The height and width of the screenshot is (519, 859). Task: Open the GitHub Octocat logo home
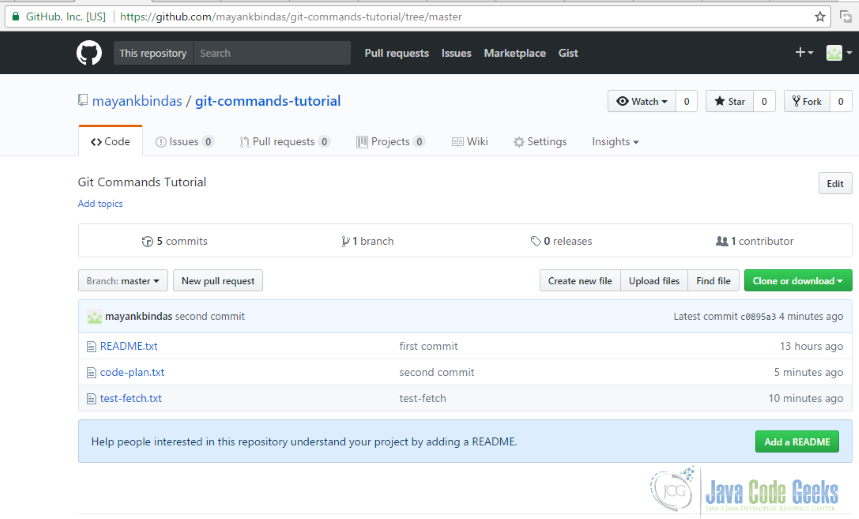click(x=89, y=53)
